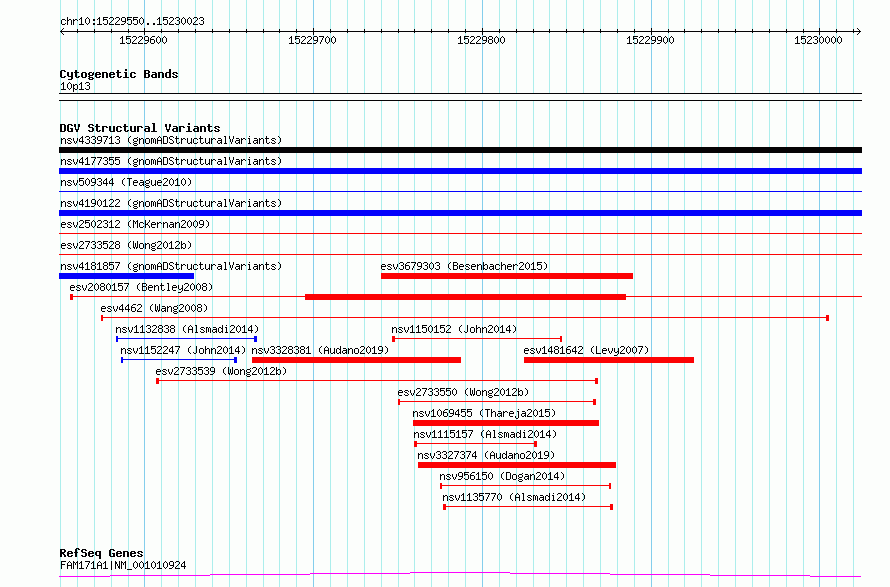Open esv3679303 (Besenbacher2015) label
The height and width of the screenshot is (587, 890).
coord(464,266)
